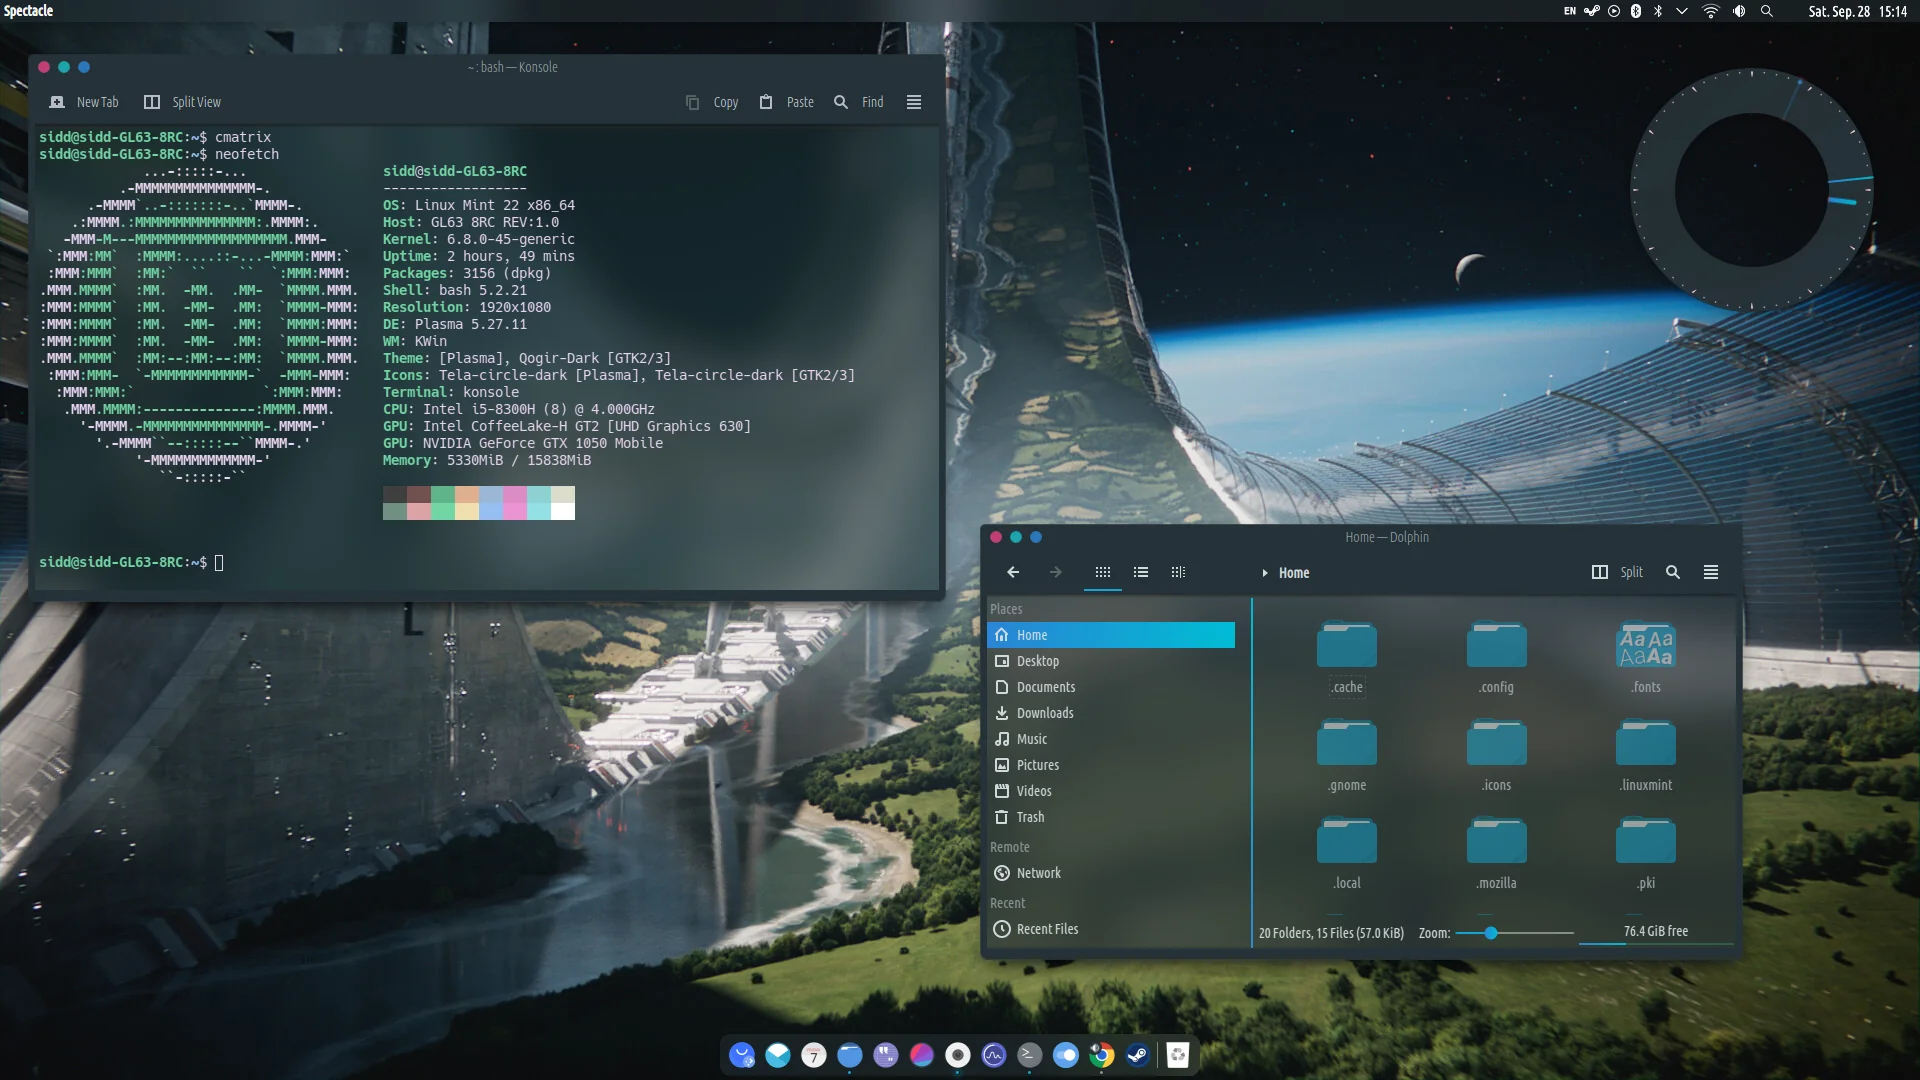Image resolution: width=1920 pixels, height=1080 pixels.
Task: Select Videos in Places panel
Action: coord(1111,791)
